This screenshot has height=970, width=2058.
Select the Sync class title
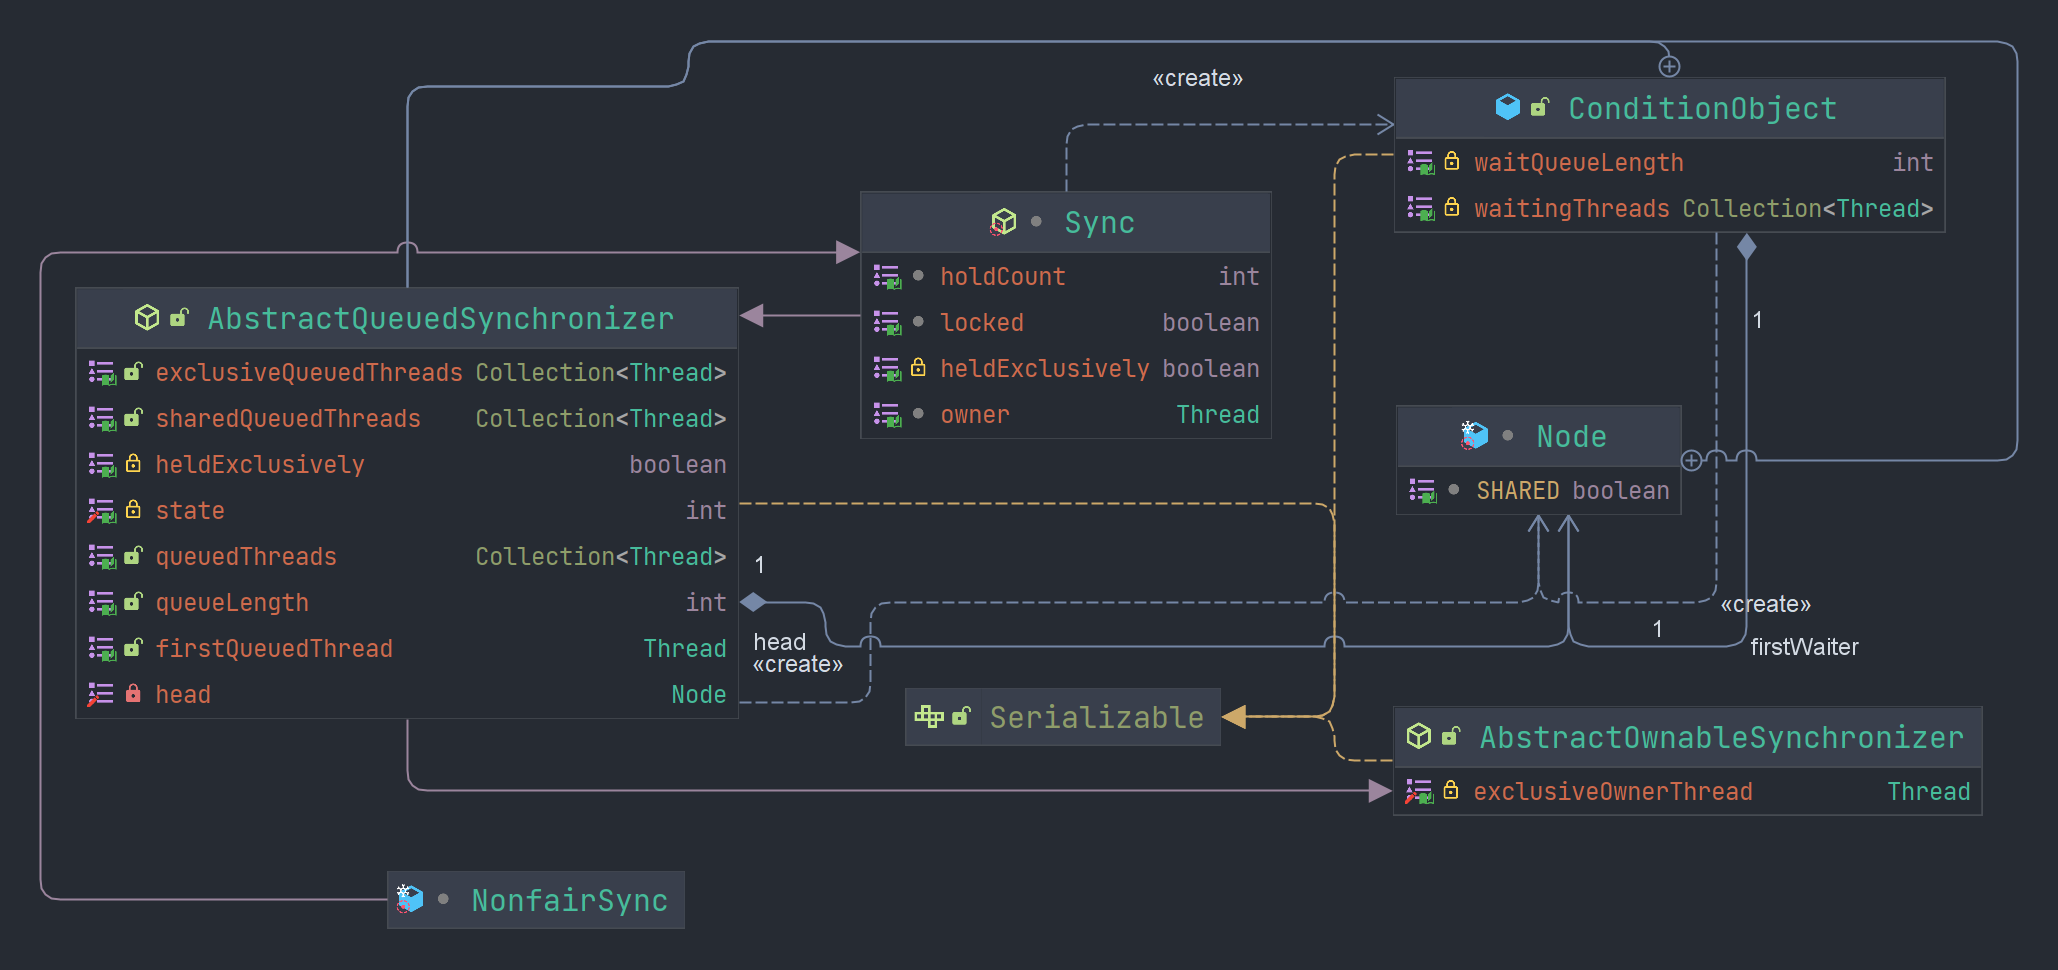(1099, 223)
